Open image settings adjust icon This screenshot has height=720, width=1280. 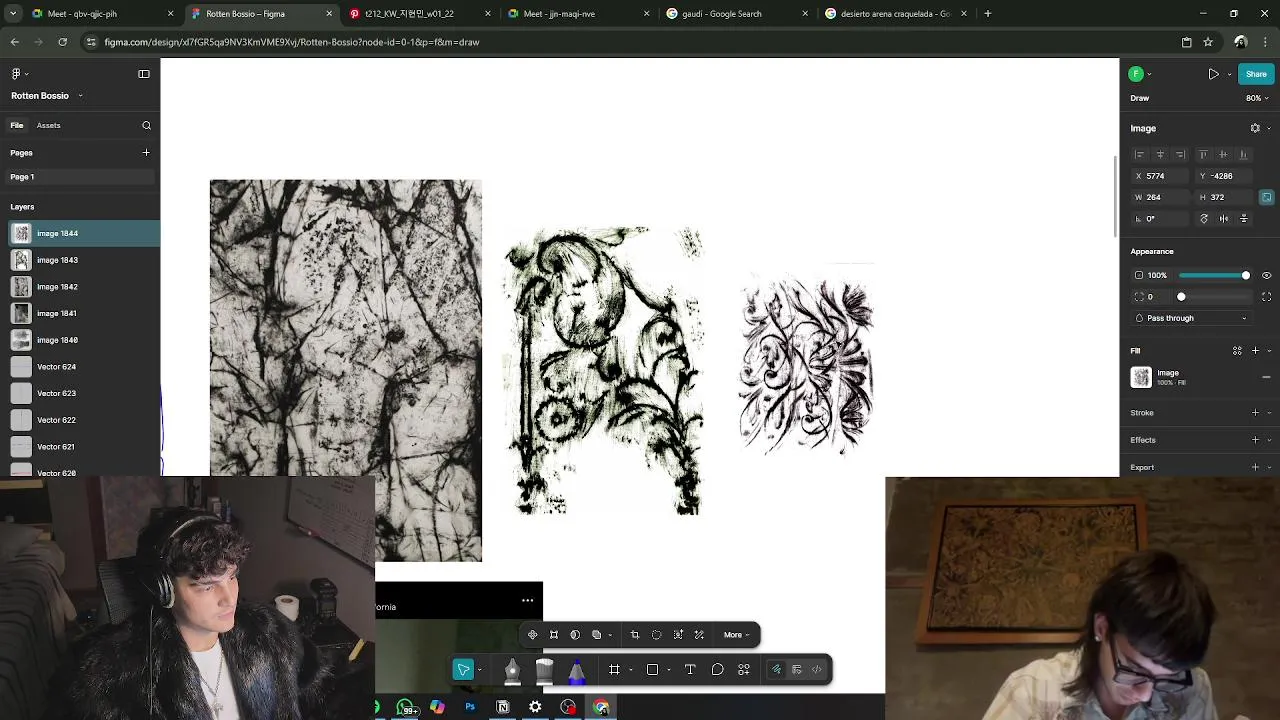pyautogui.click(x=1255, y=128)
